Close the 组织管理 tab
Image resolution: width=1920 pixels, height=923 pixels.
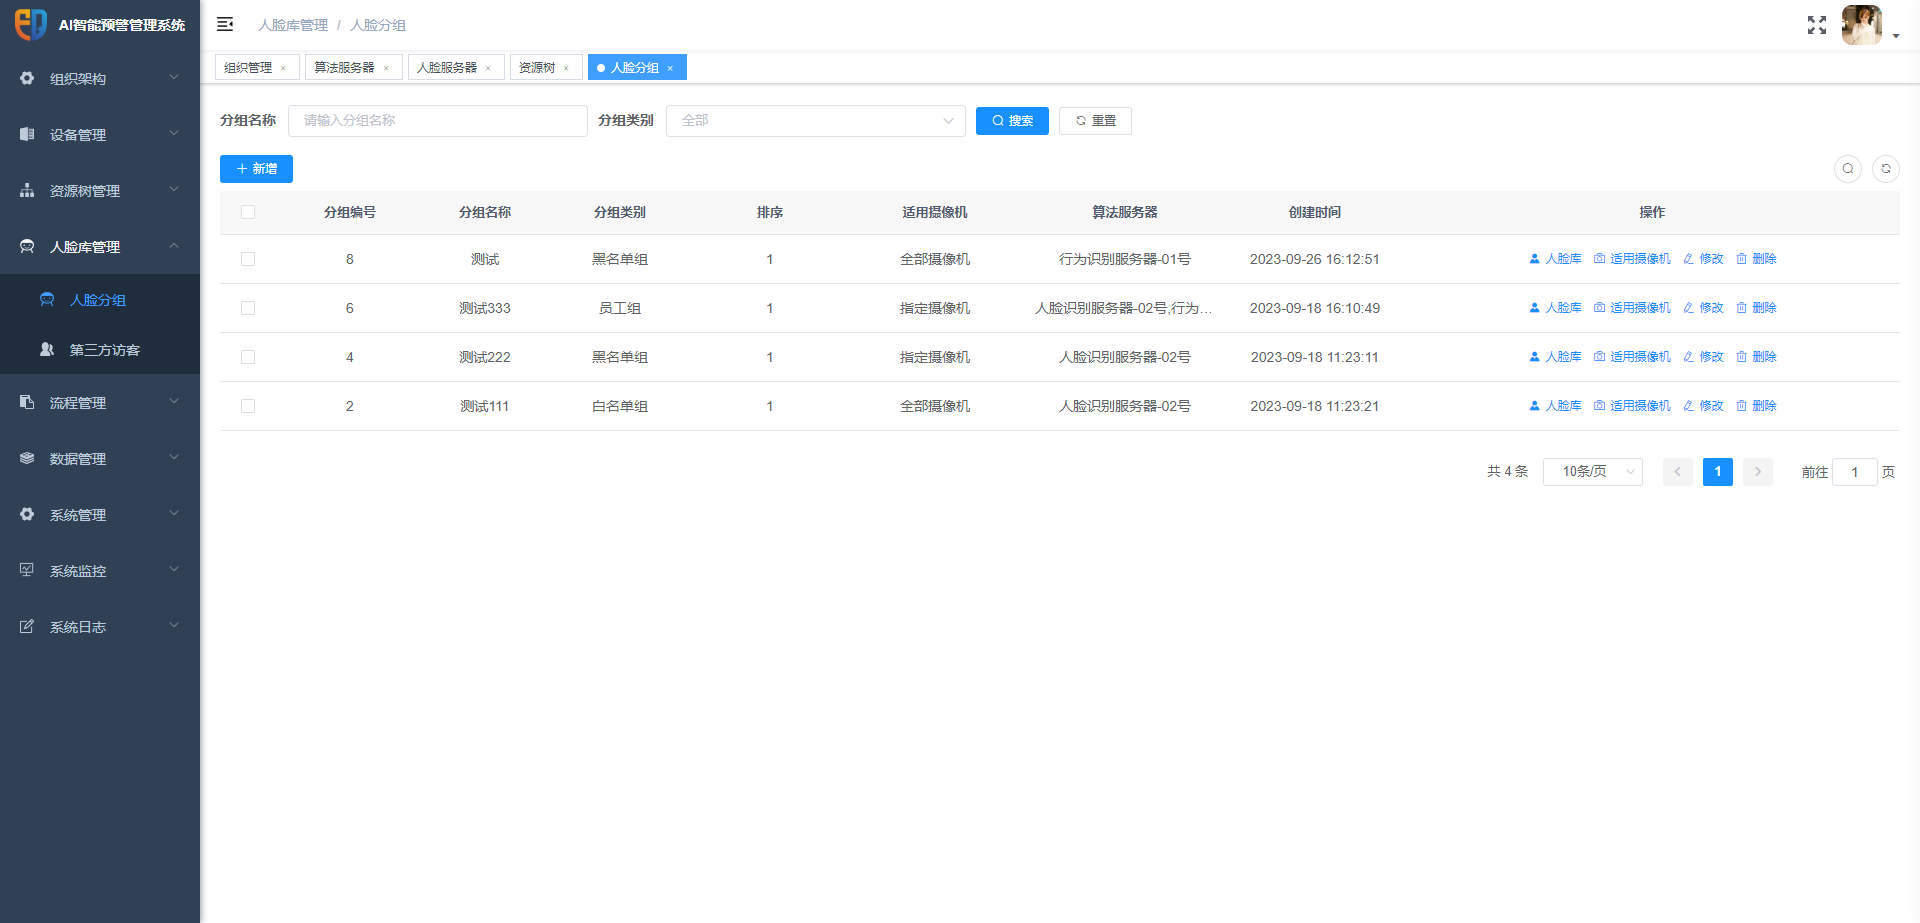point(283,68)
